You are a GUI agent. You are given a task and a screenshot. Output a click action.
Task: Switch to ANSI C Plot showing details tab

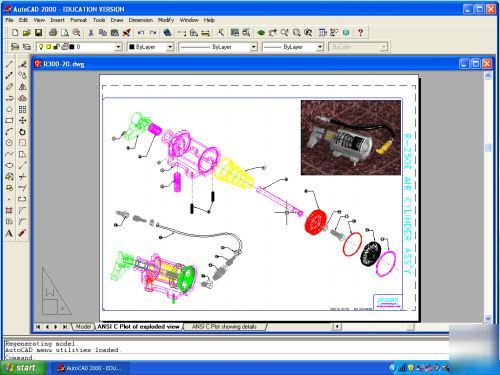pos(224,327)
